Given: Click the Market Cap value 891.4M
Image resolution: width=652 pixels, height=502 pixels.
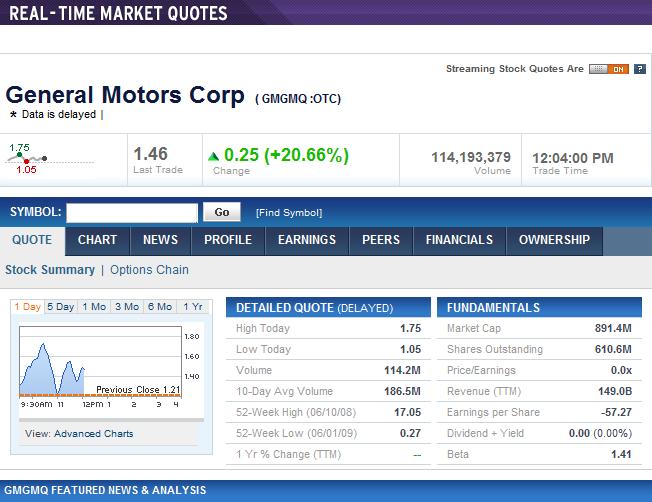Looking at the screenshot, I should coord(613,329).
